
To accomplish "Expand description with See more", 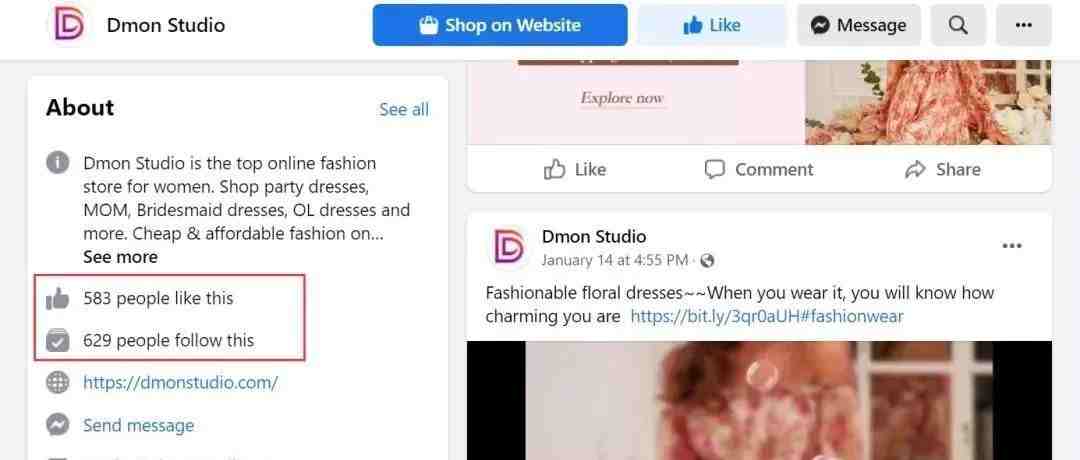I will click(121, 257).
